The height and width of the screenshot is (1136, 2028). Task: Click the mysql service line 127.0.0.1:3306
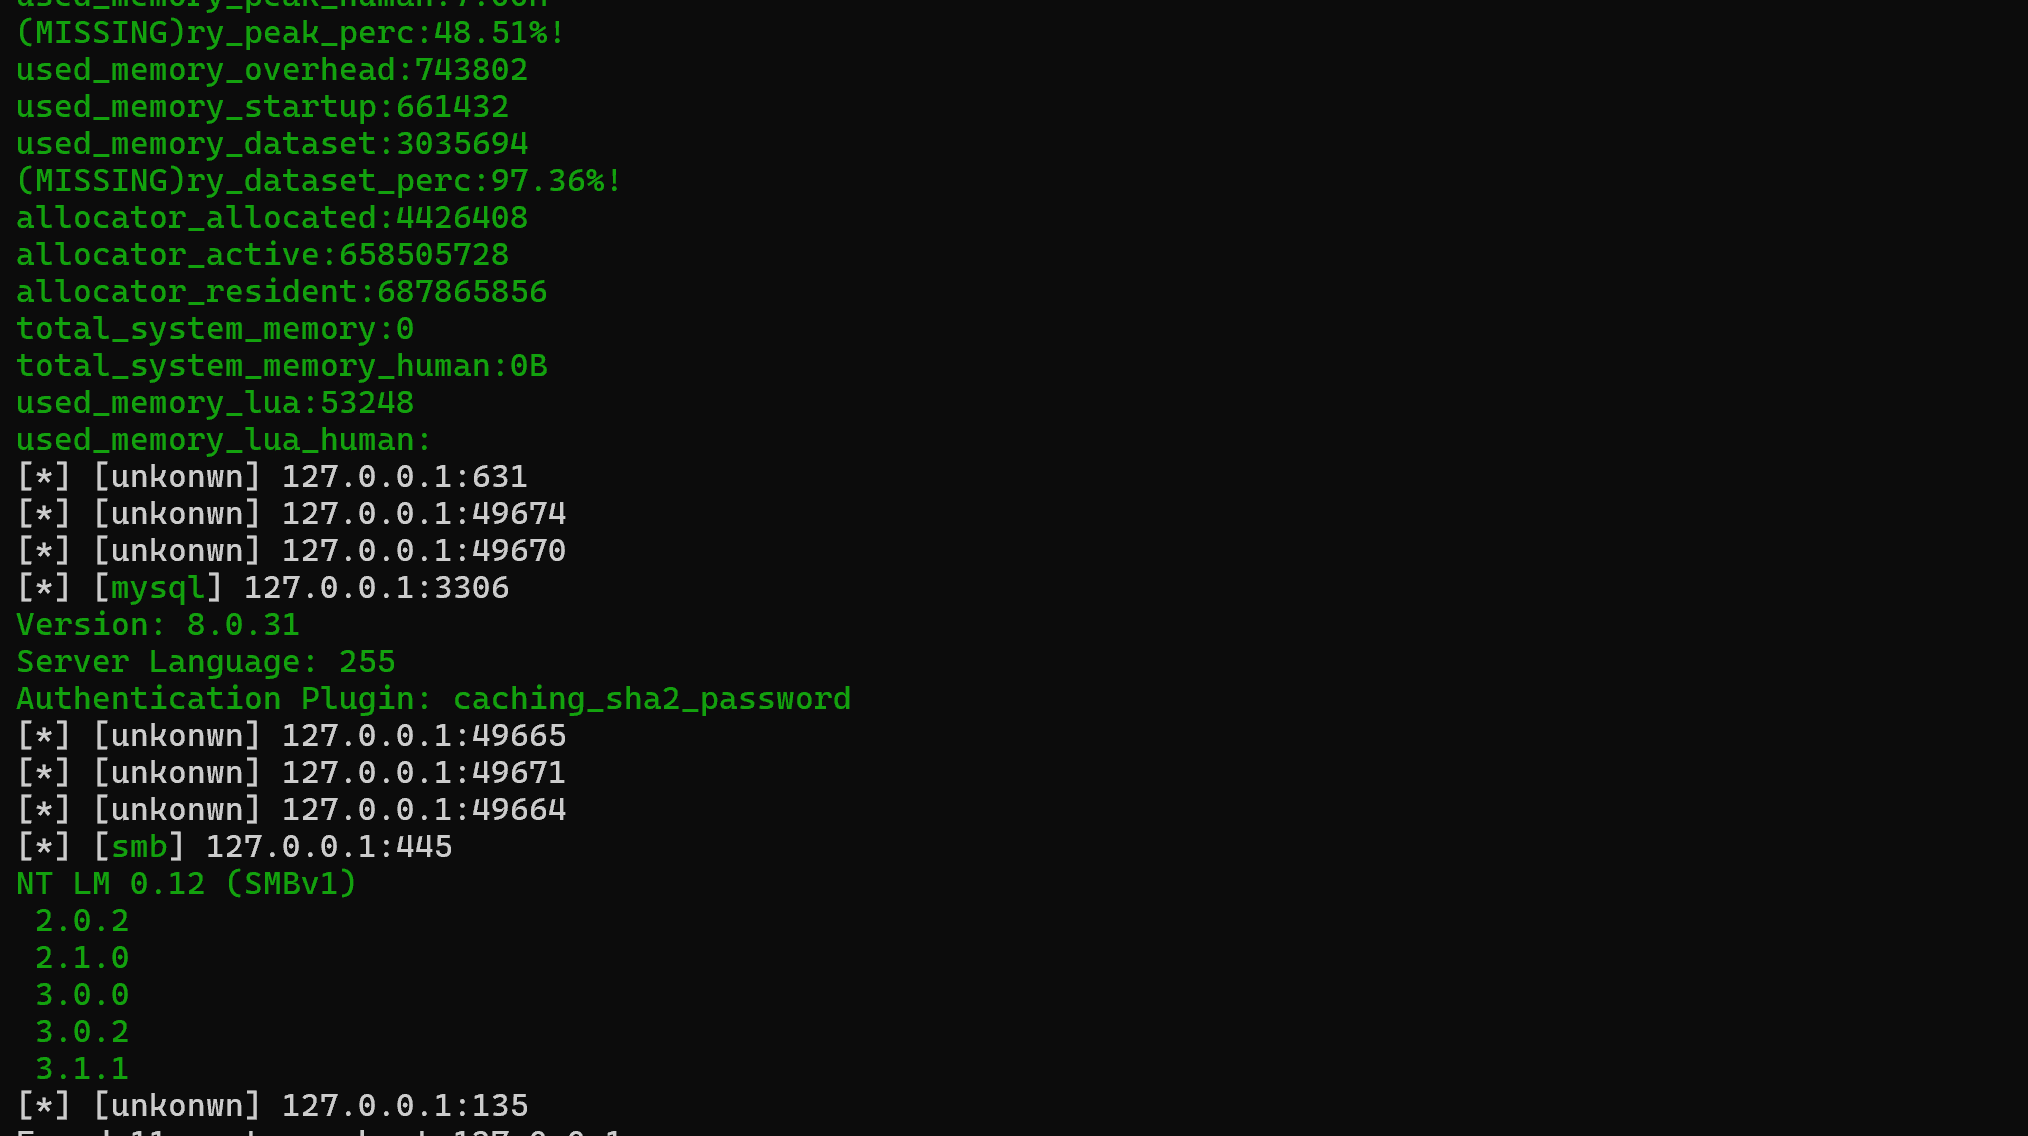click(263, 588)
